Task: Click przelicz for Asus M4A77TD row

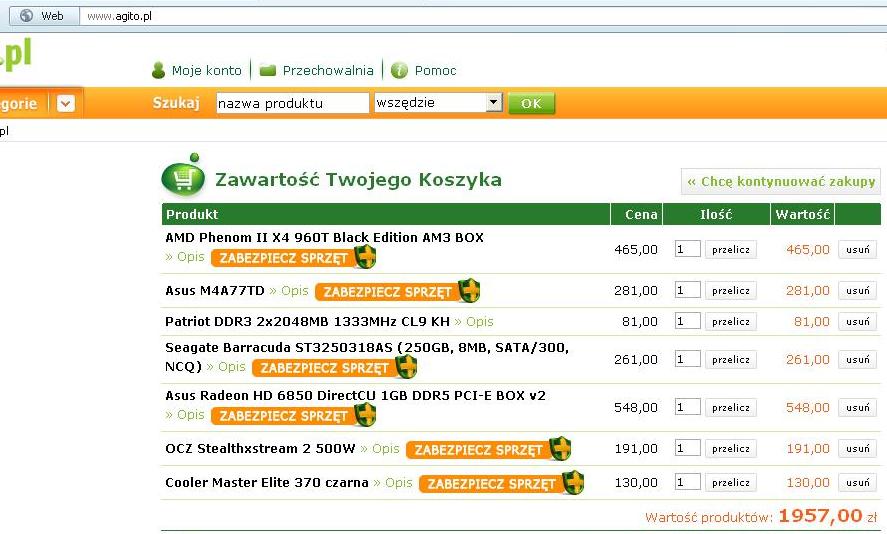Action: 731,290
